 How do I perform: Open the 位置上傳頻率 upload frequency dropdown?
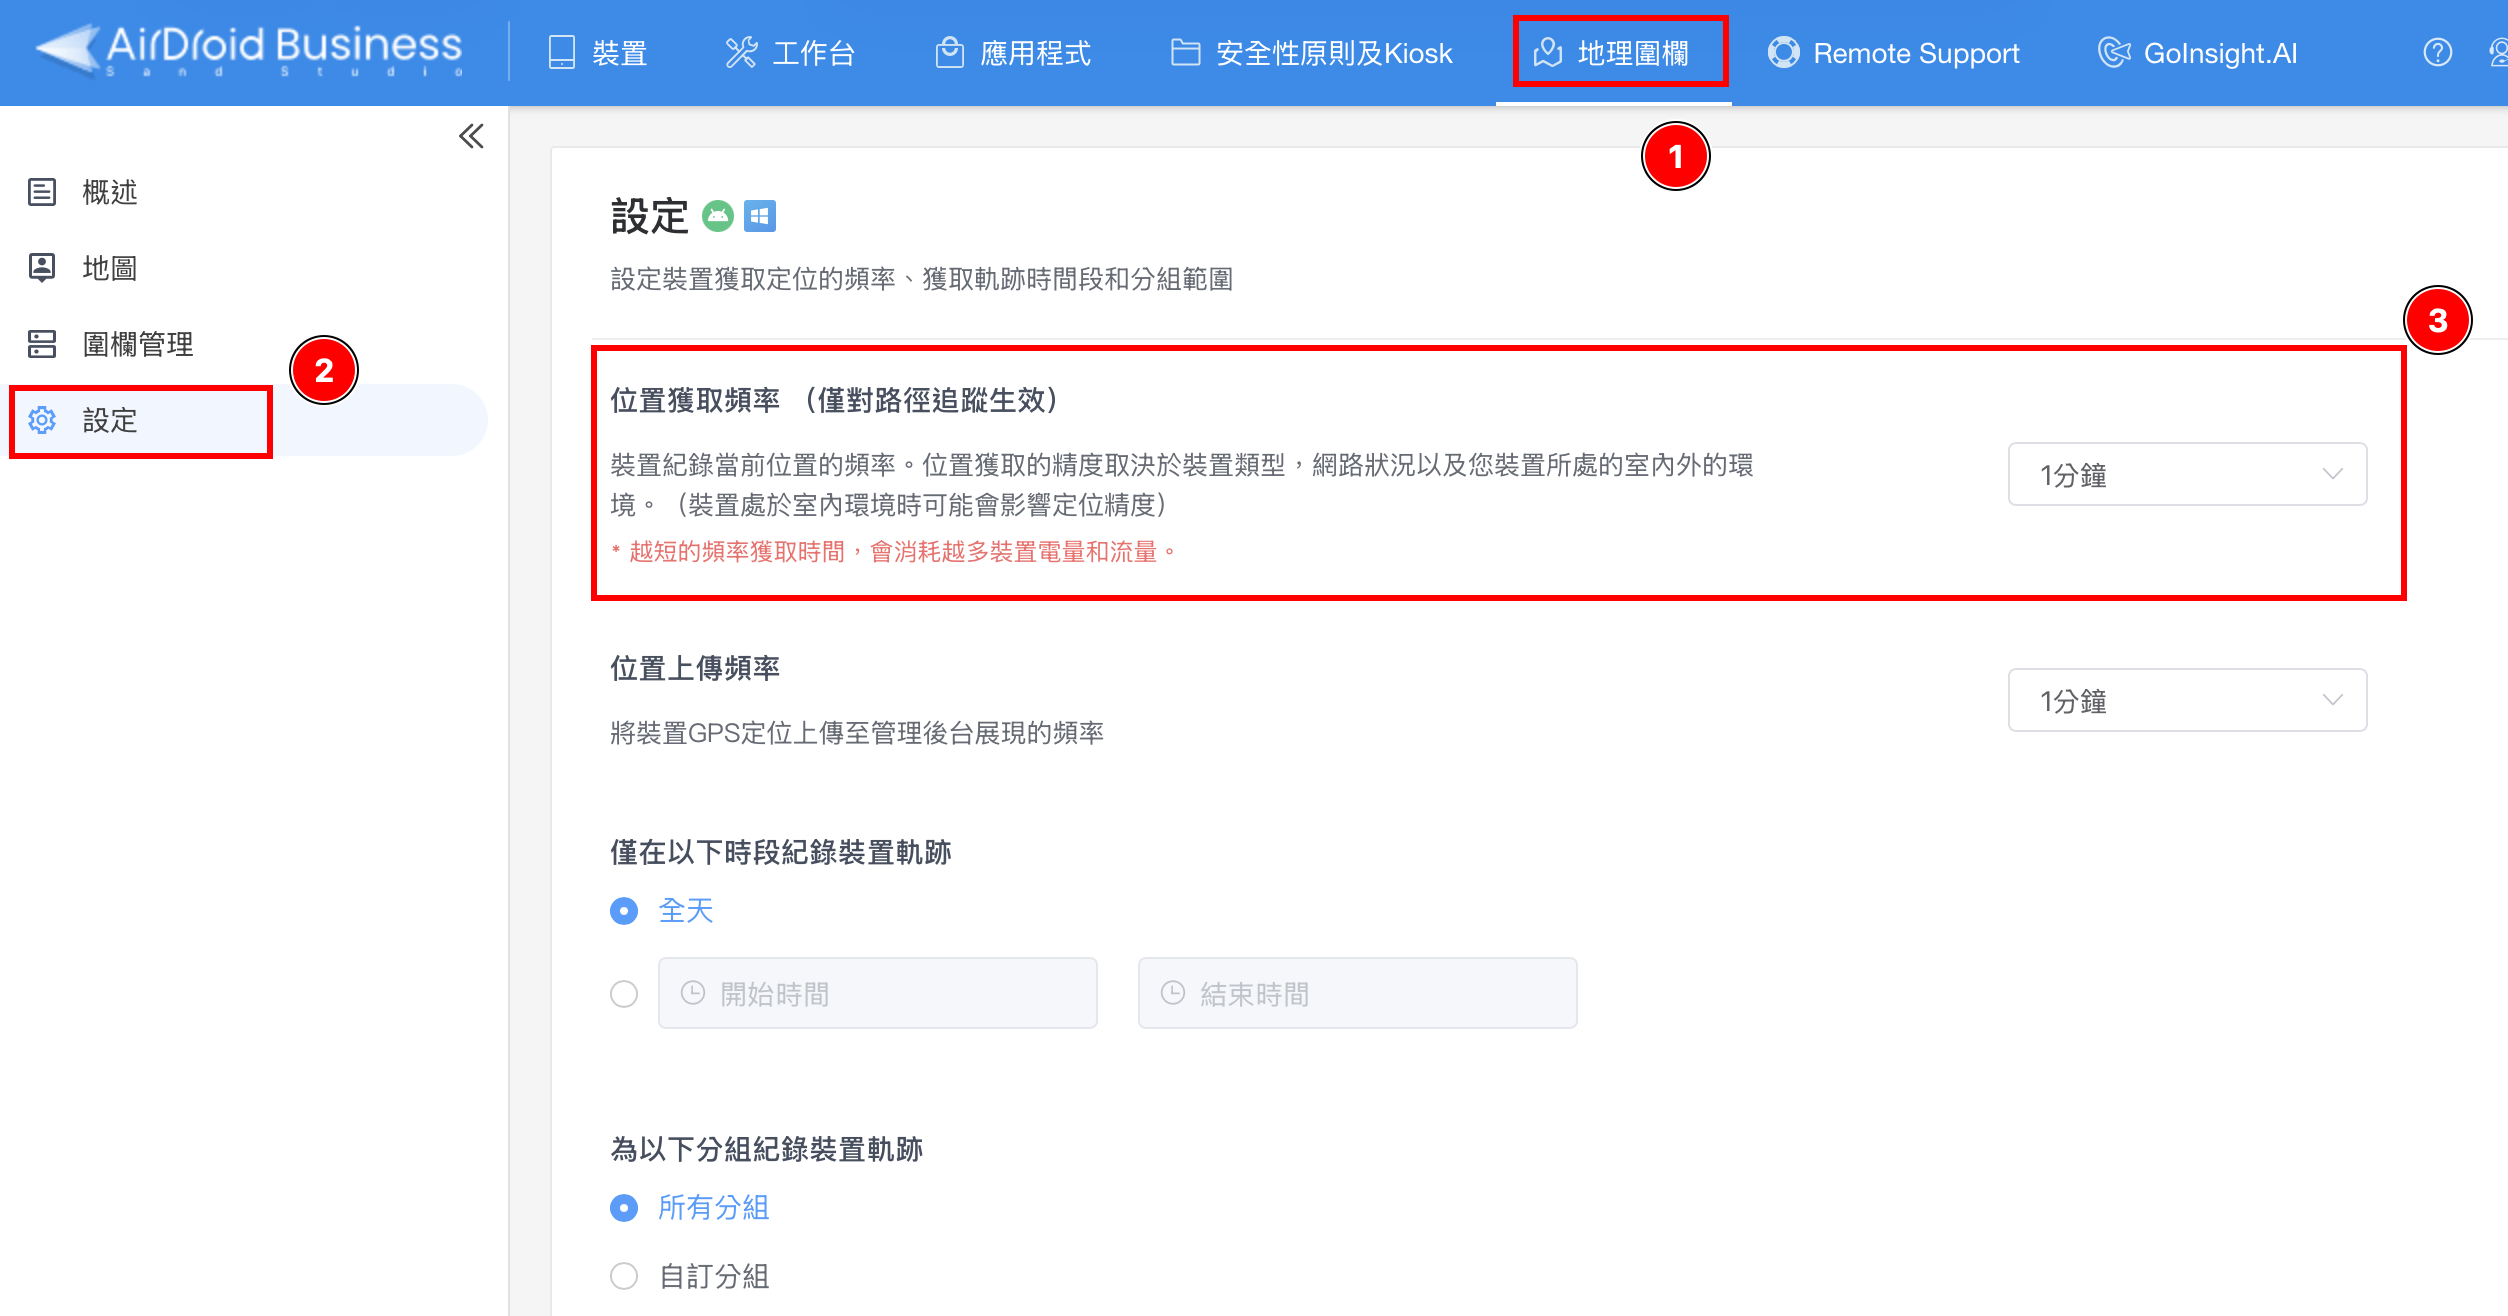[x=2187, y=701]
